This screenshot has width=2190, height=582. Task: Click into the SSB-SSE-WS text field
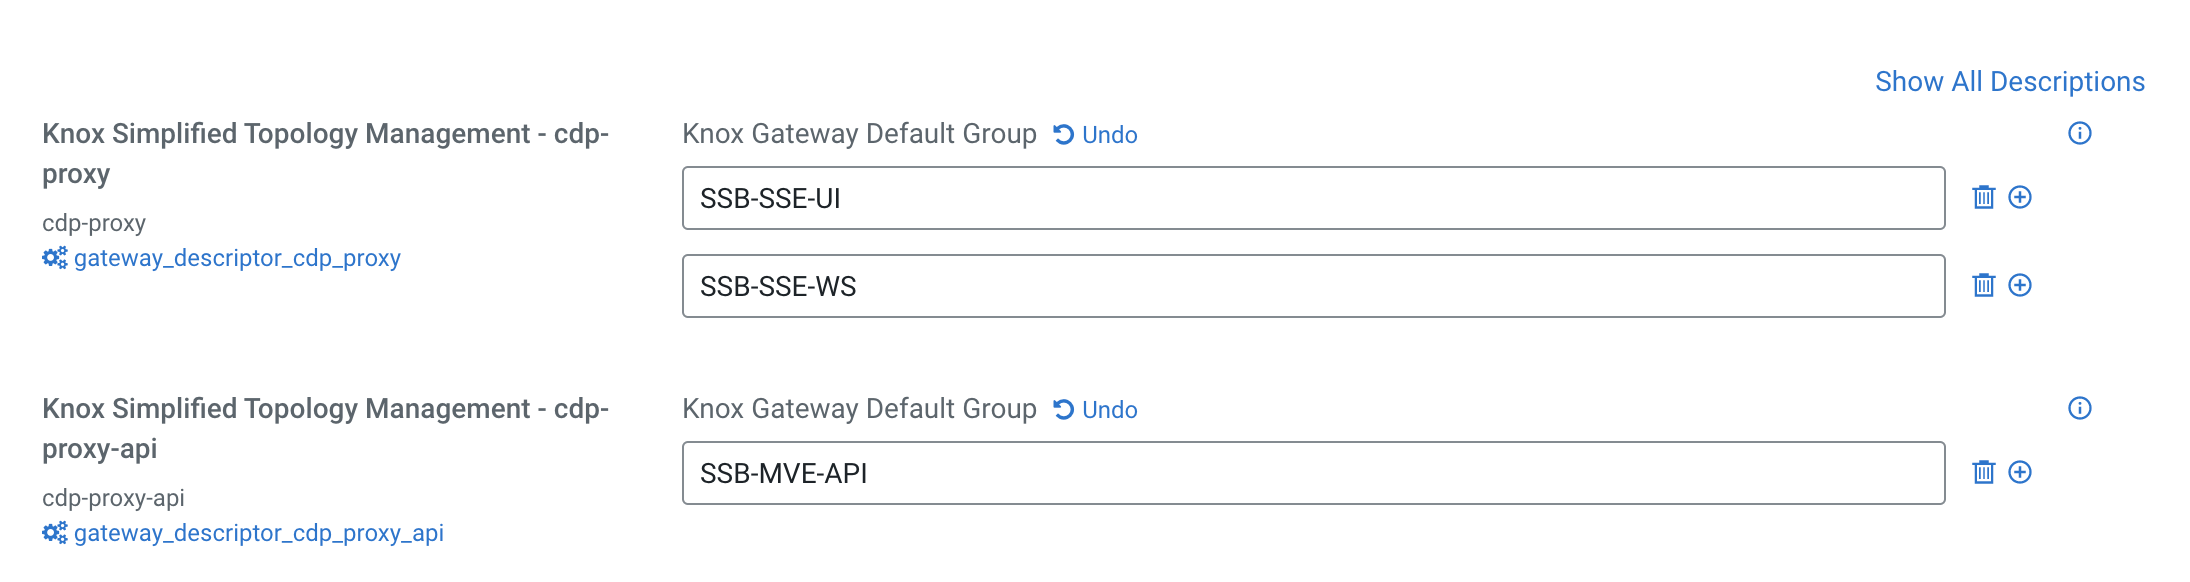click(1312, 286)
